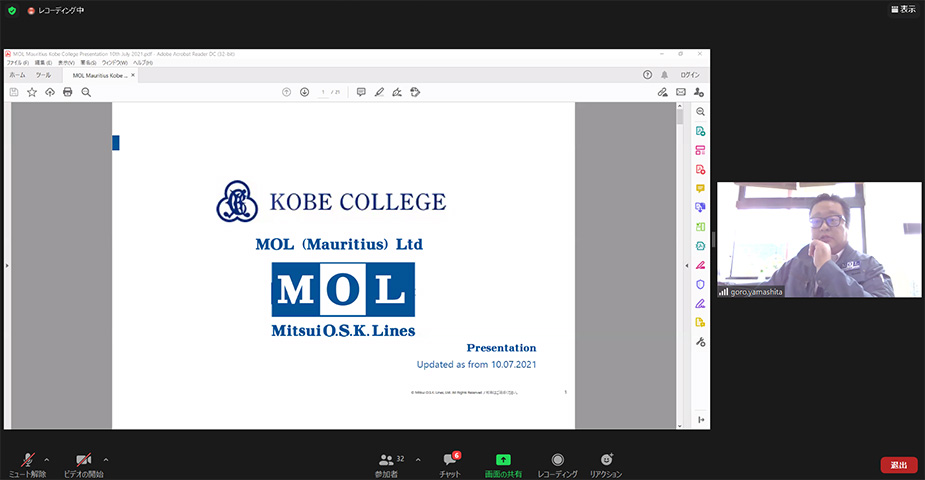Open the purple Fill & Sign pen icon

pos(700,304)
